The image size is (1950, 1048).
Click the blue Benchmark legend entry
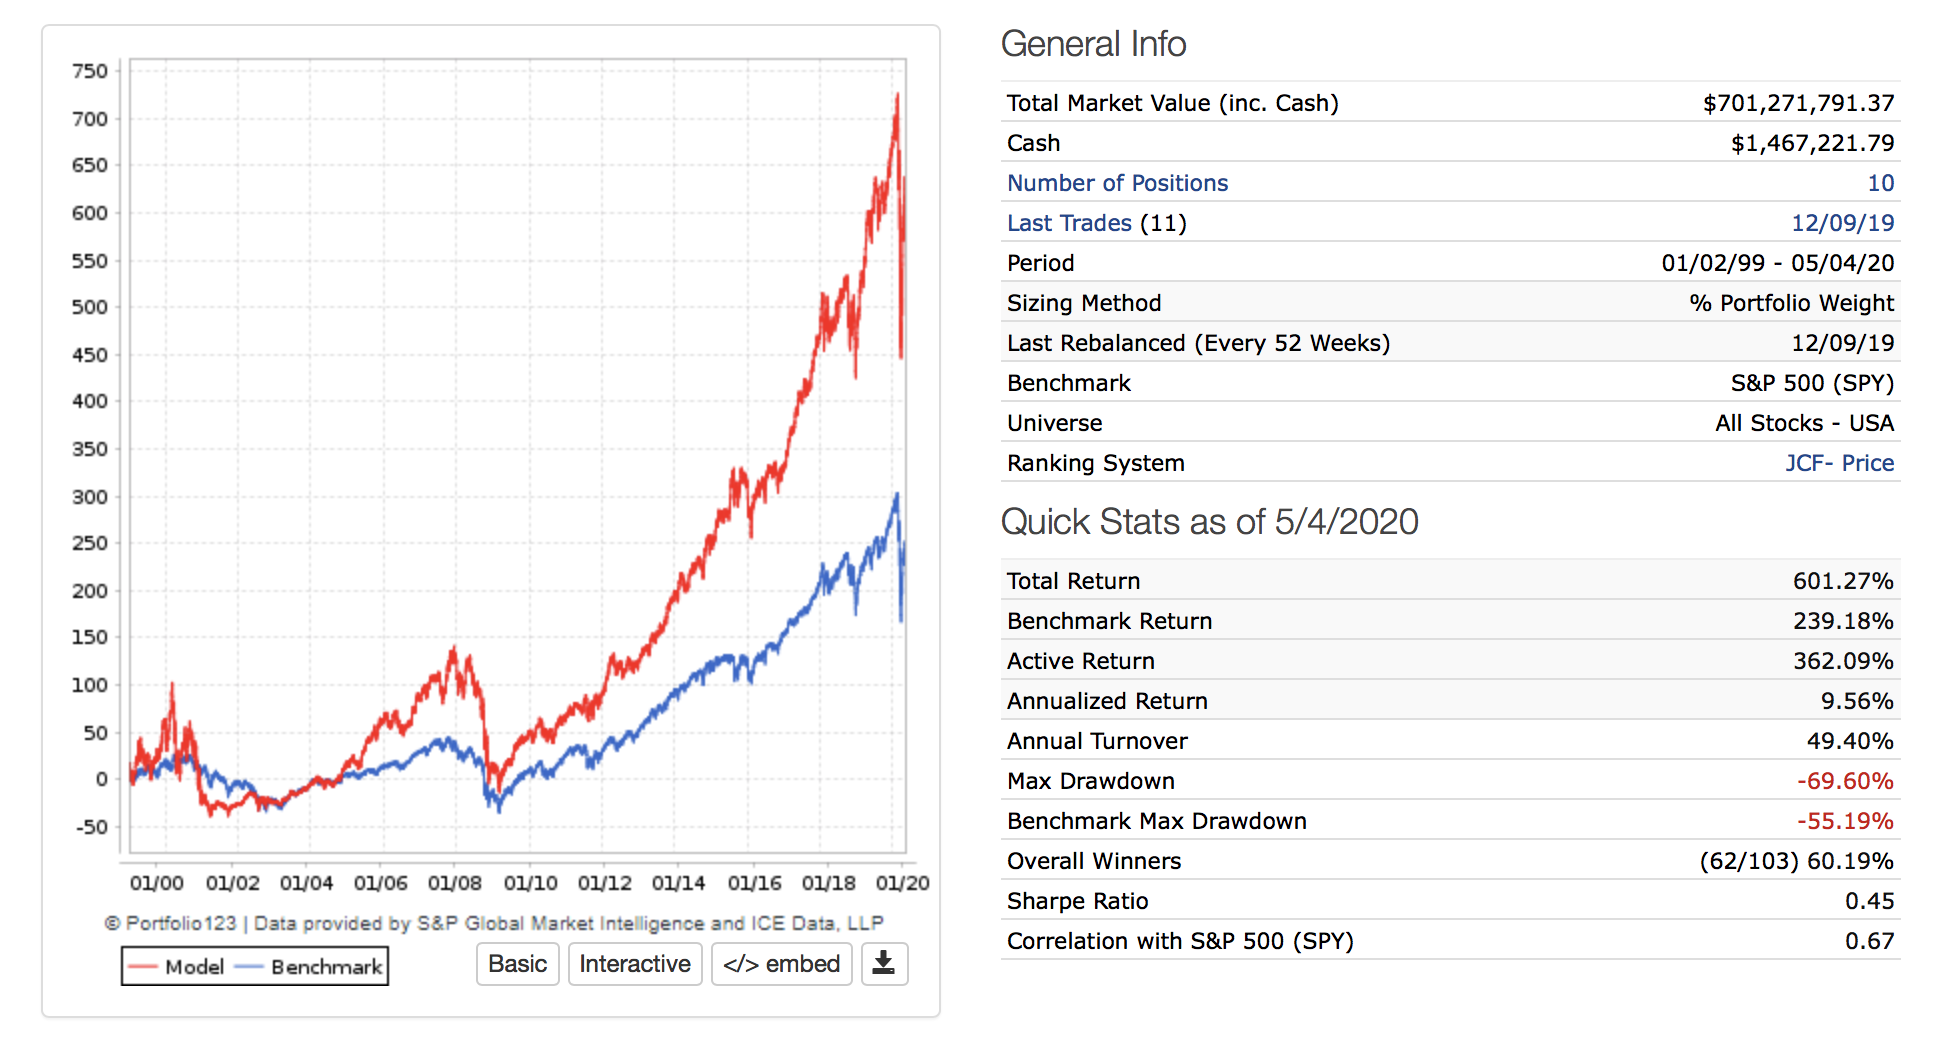(310, 967)
